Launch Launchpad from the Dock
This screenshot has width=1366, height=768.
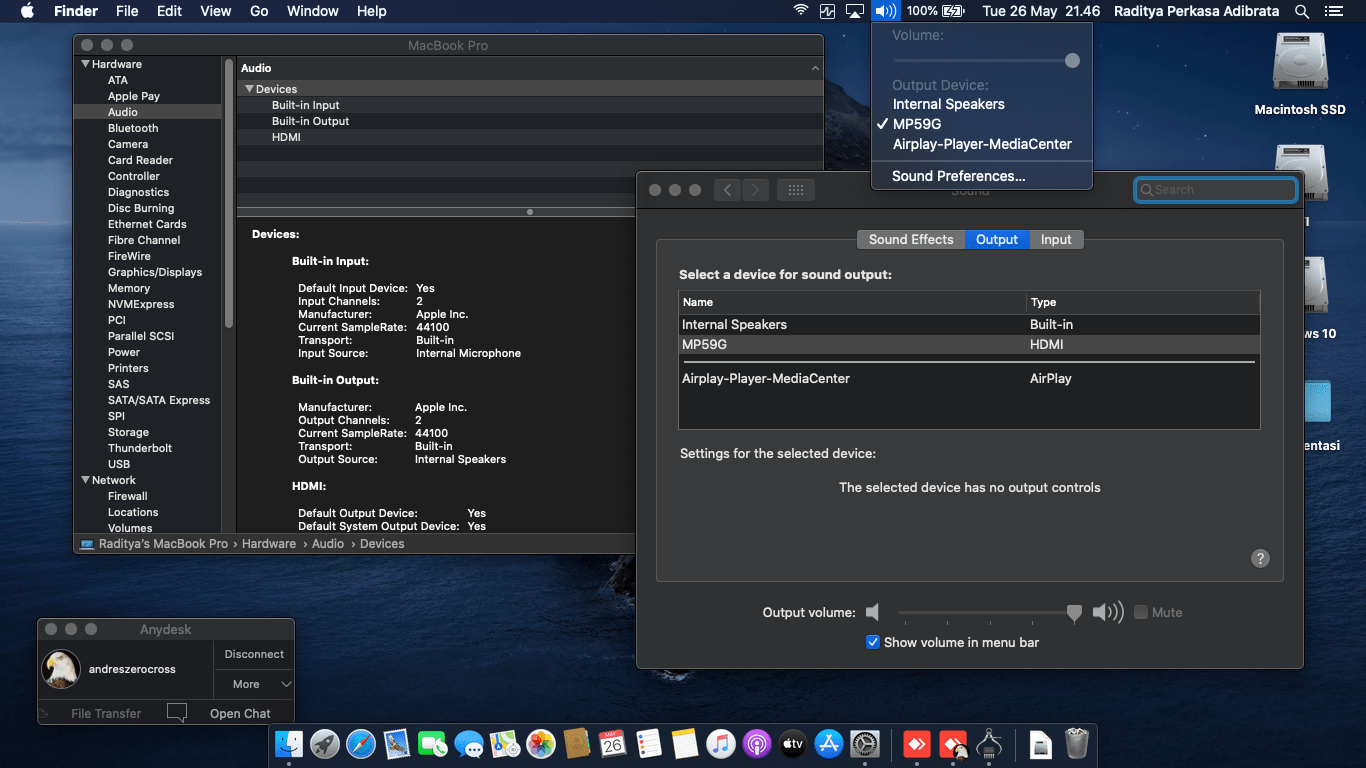325,744
